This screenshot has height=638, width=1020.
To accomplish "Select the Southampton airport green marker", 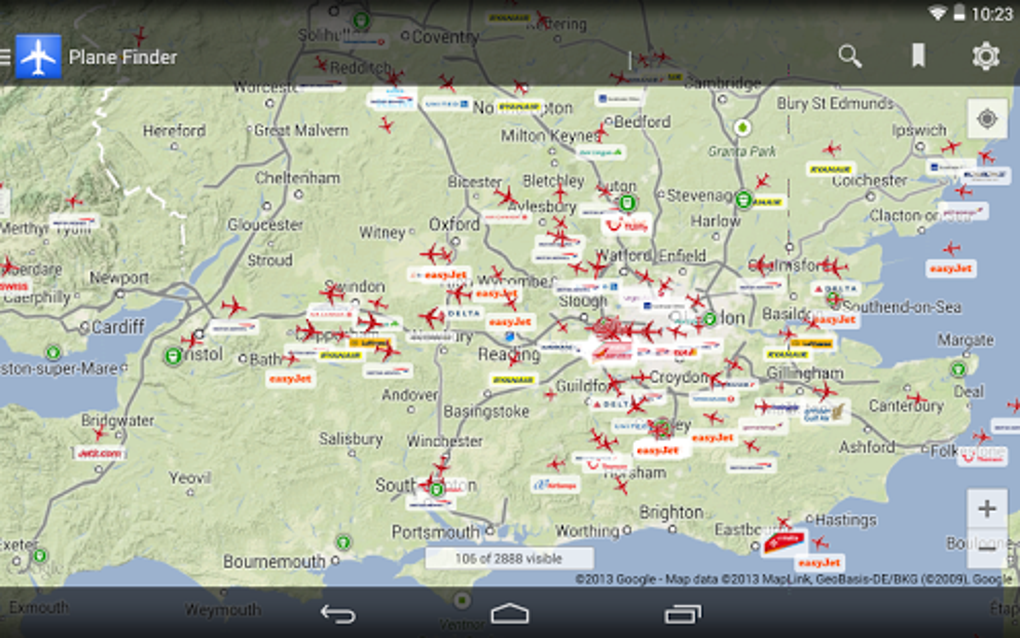I will (437, 488).
